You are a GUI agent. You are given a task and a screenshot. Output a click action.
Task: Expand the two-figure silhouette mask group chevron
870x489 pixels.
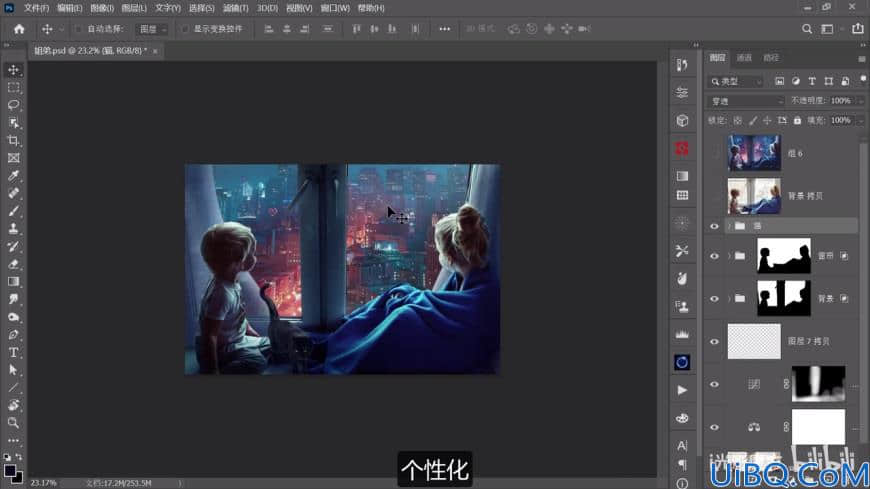(729, 256)
